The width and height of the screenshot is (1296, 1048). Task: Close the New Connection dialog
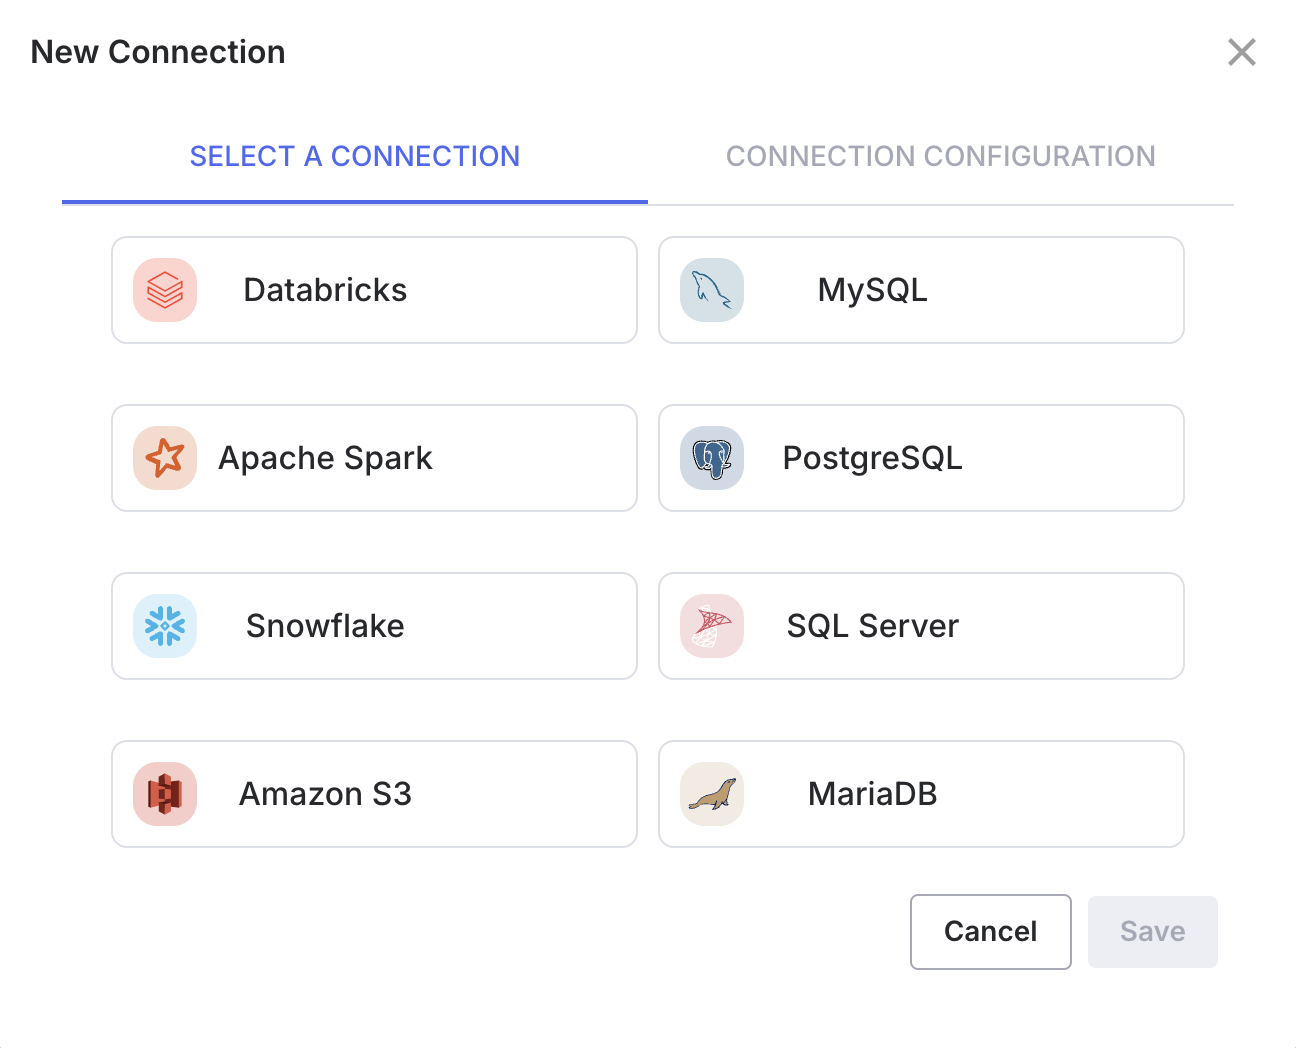tap(1242, 52)
